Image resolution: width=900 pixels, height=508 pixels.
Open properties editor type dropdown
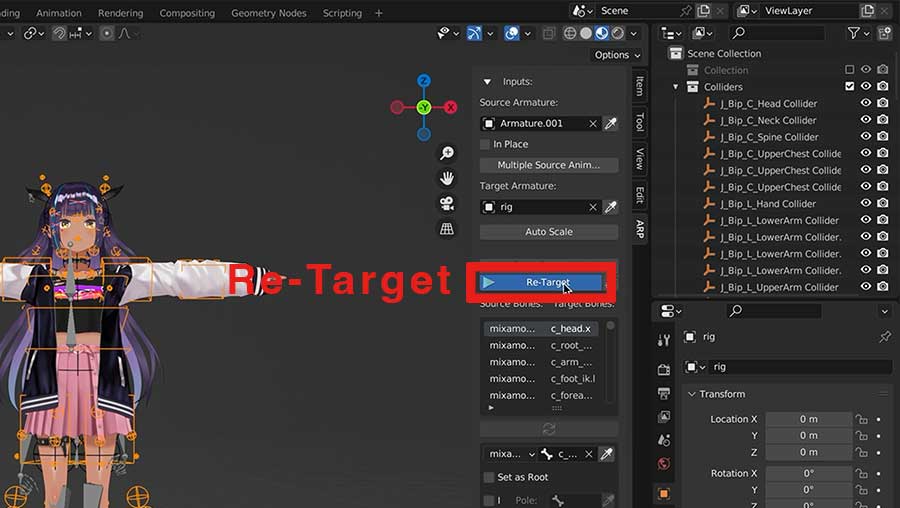click(671, 311)
